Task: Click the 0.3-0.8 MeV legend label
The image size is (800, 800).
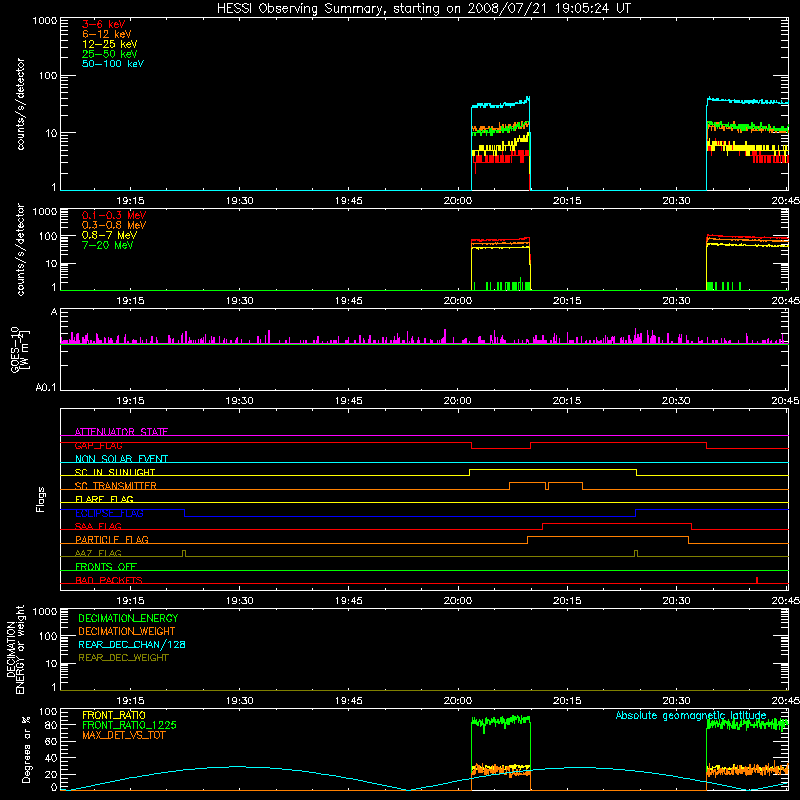Action: pyautogui.click(x=114, y=225)
